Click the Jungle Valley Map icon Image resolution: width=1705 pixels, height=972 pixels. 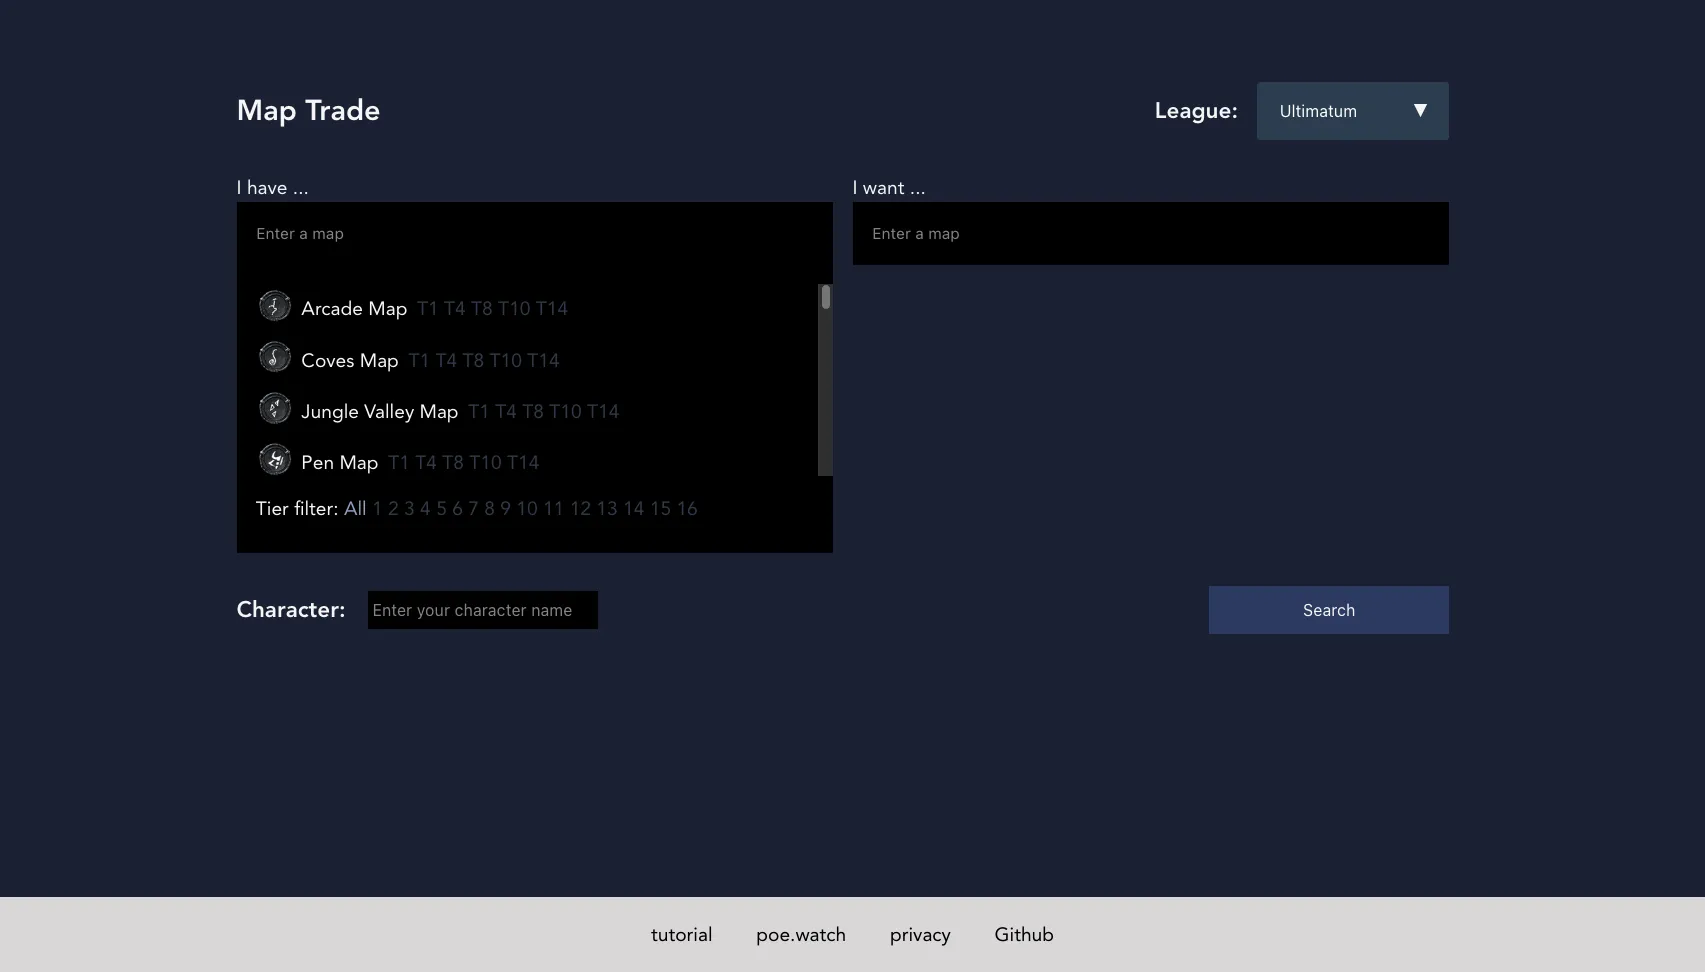point(274,409)
